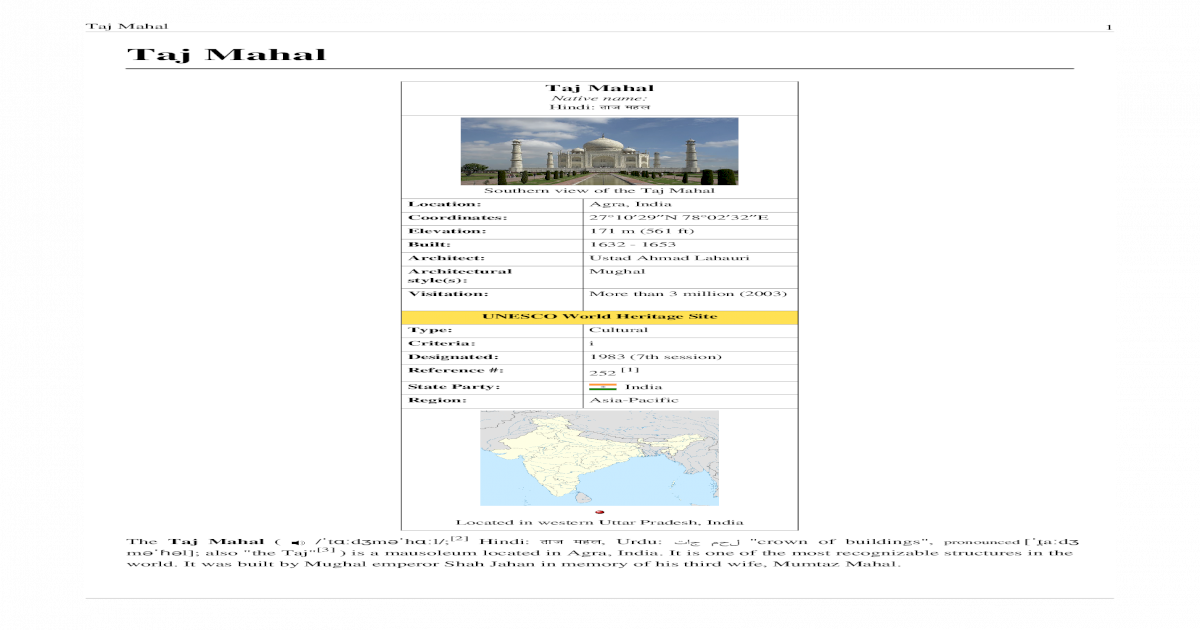Select the "Architectural style(s):" label
The width and height of the screenshot is (1200, 630).
pos(459,275)
